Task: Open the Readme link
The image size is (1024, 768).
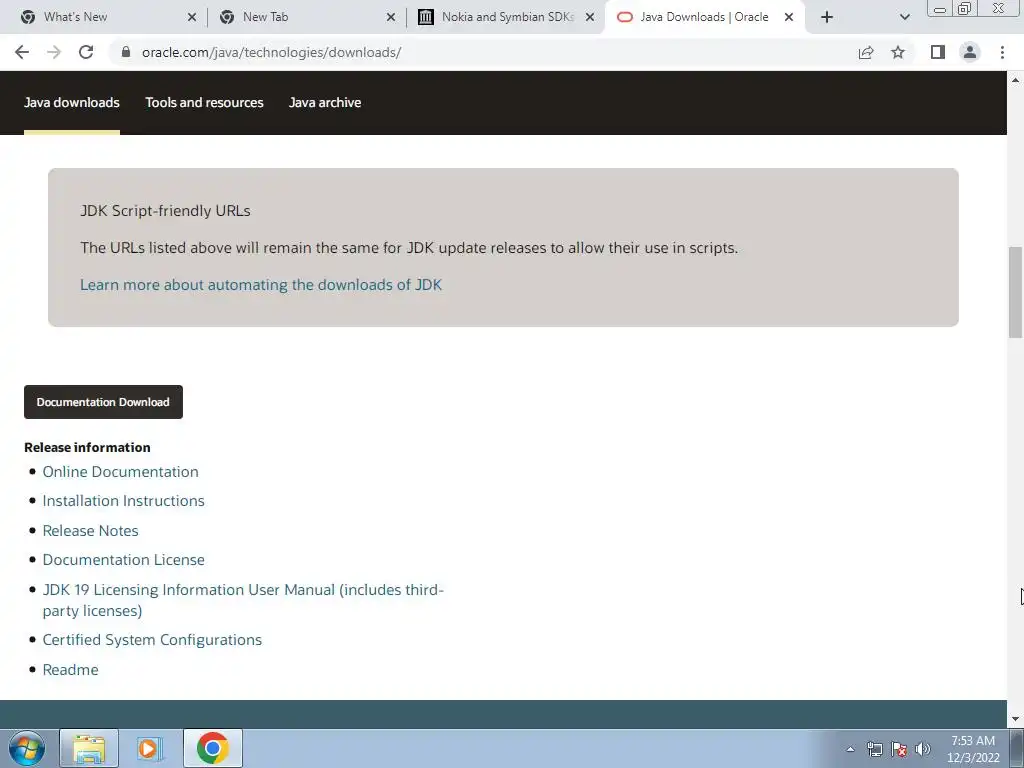Action: [x=71, y=669]
